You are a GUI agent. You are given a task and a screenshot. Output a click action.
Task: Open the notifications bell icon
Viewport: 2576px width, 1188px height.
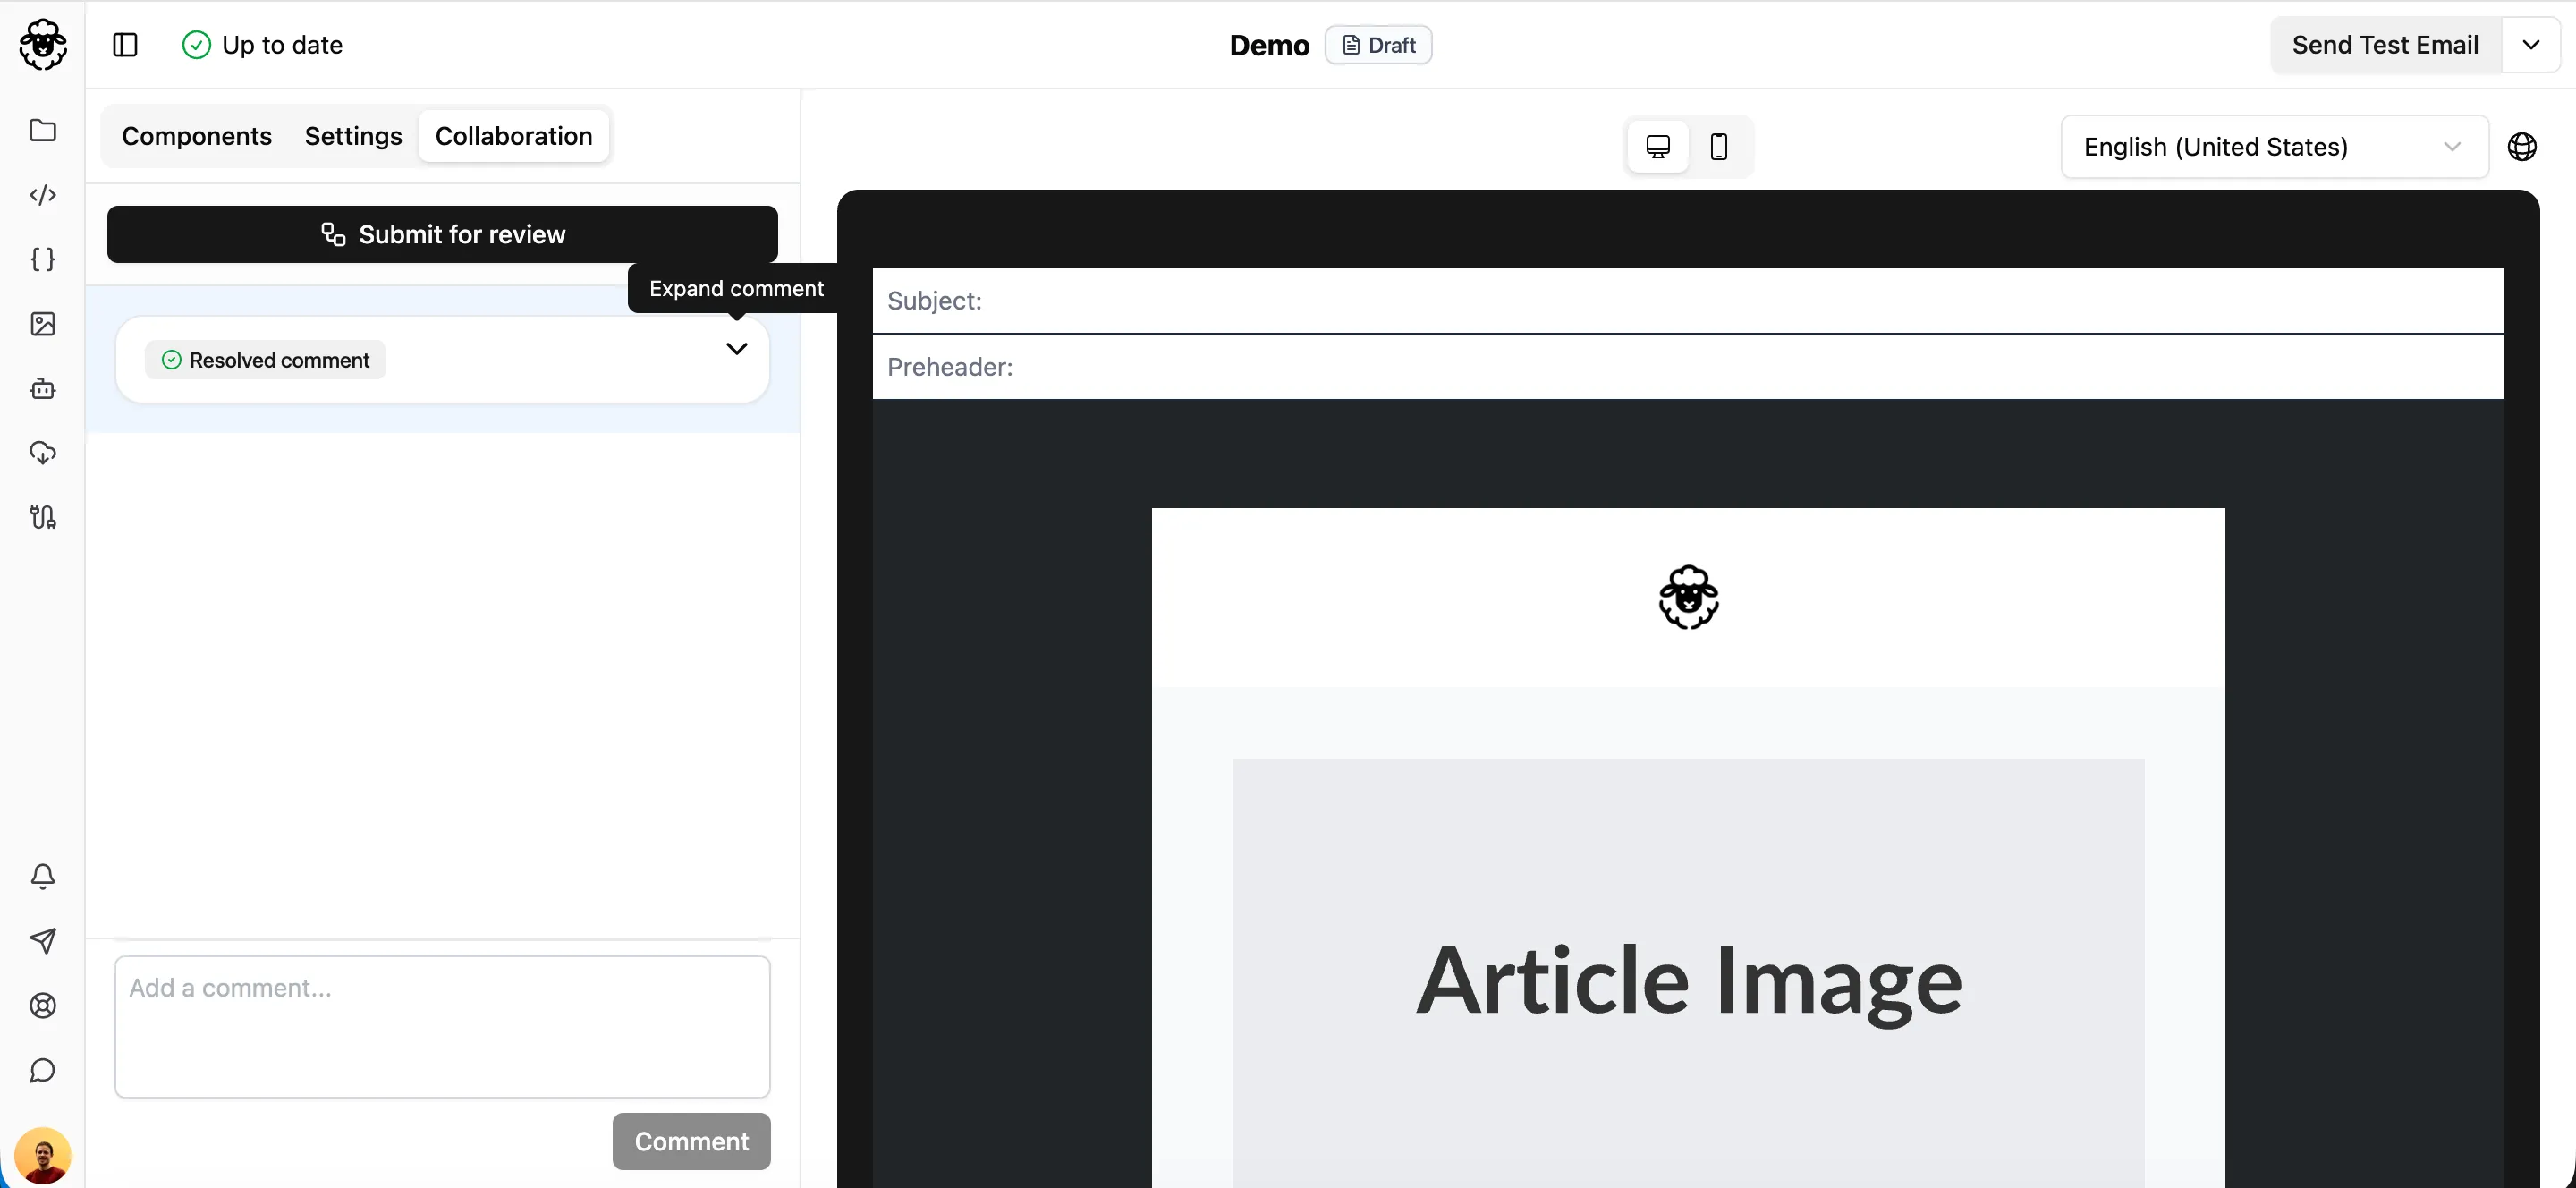pyautogui.click(x=42, y=876)
